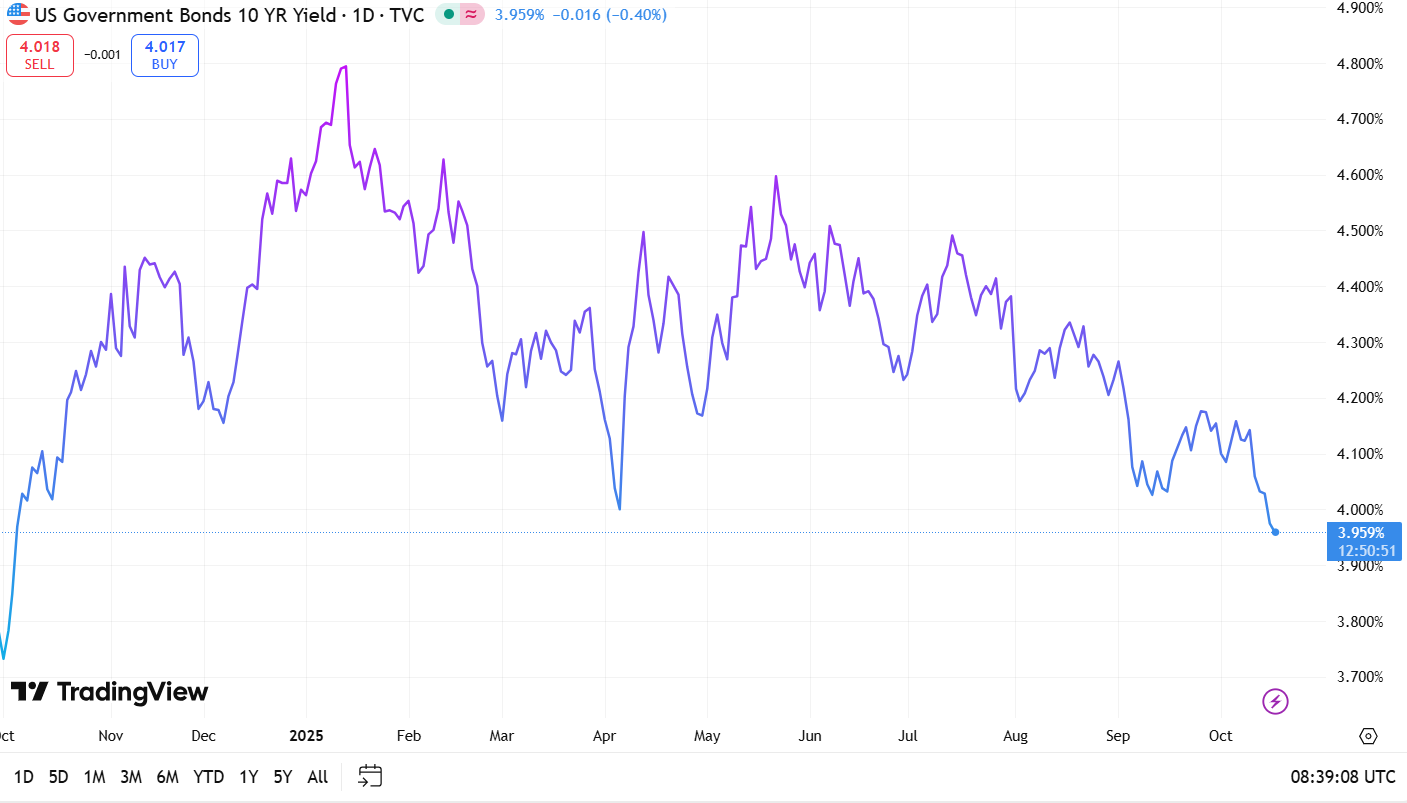
Task: Open the go-to-date calendar icon
Action: [x=370, y=776]
